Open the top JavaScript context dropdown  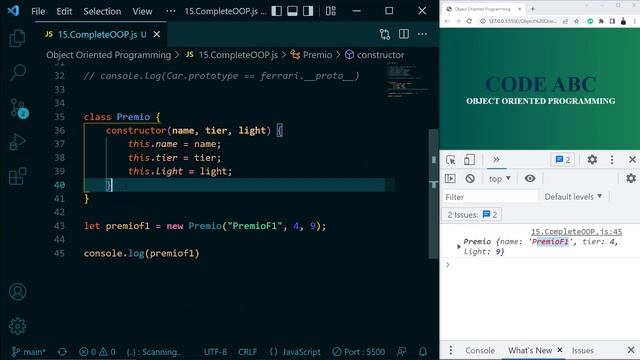pyautogui.click(x=500, y=179)
